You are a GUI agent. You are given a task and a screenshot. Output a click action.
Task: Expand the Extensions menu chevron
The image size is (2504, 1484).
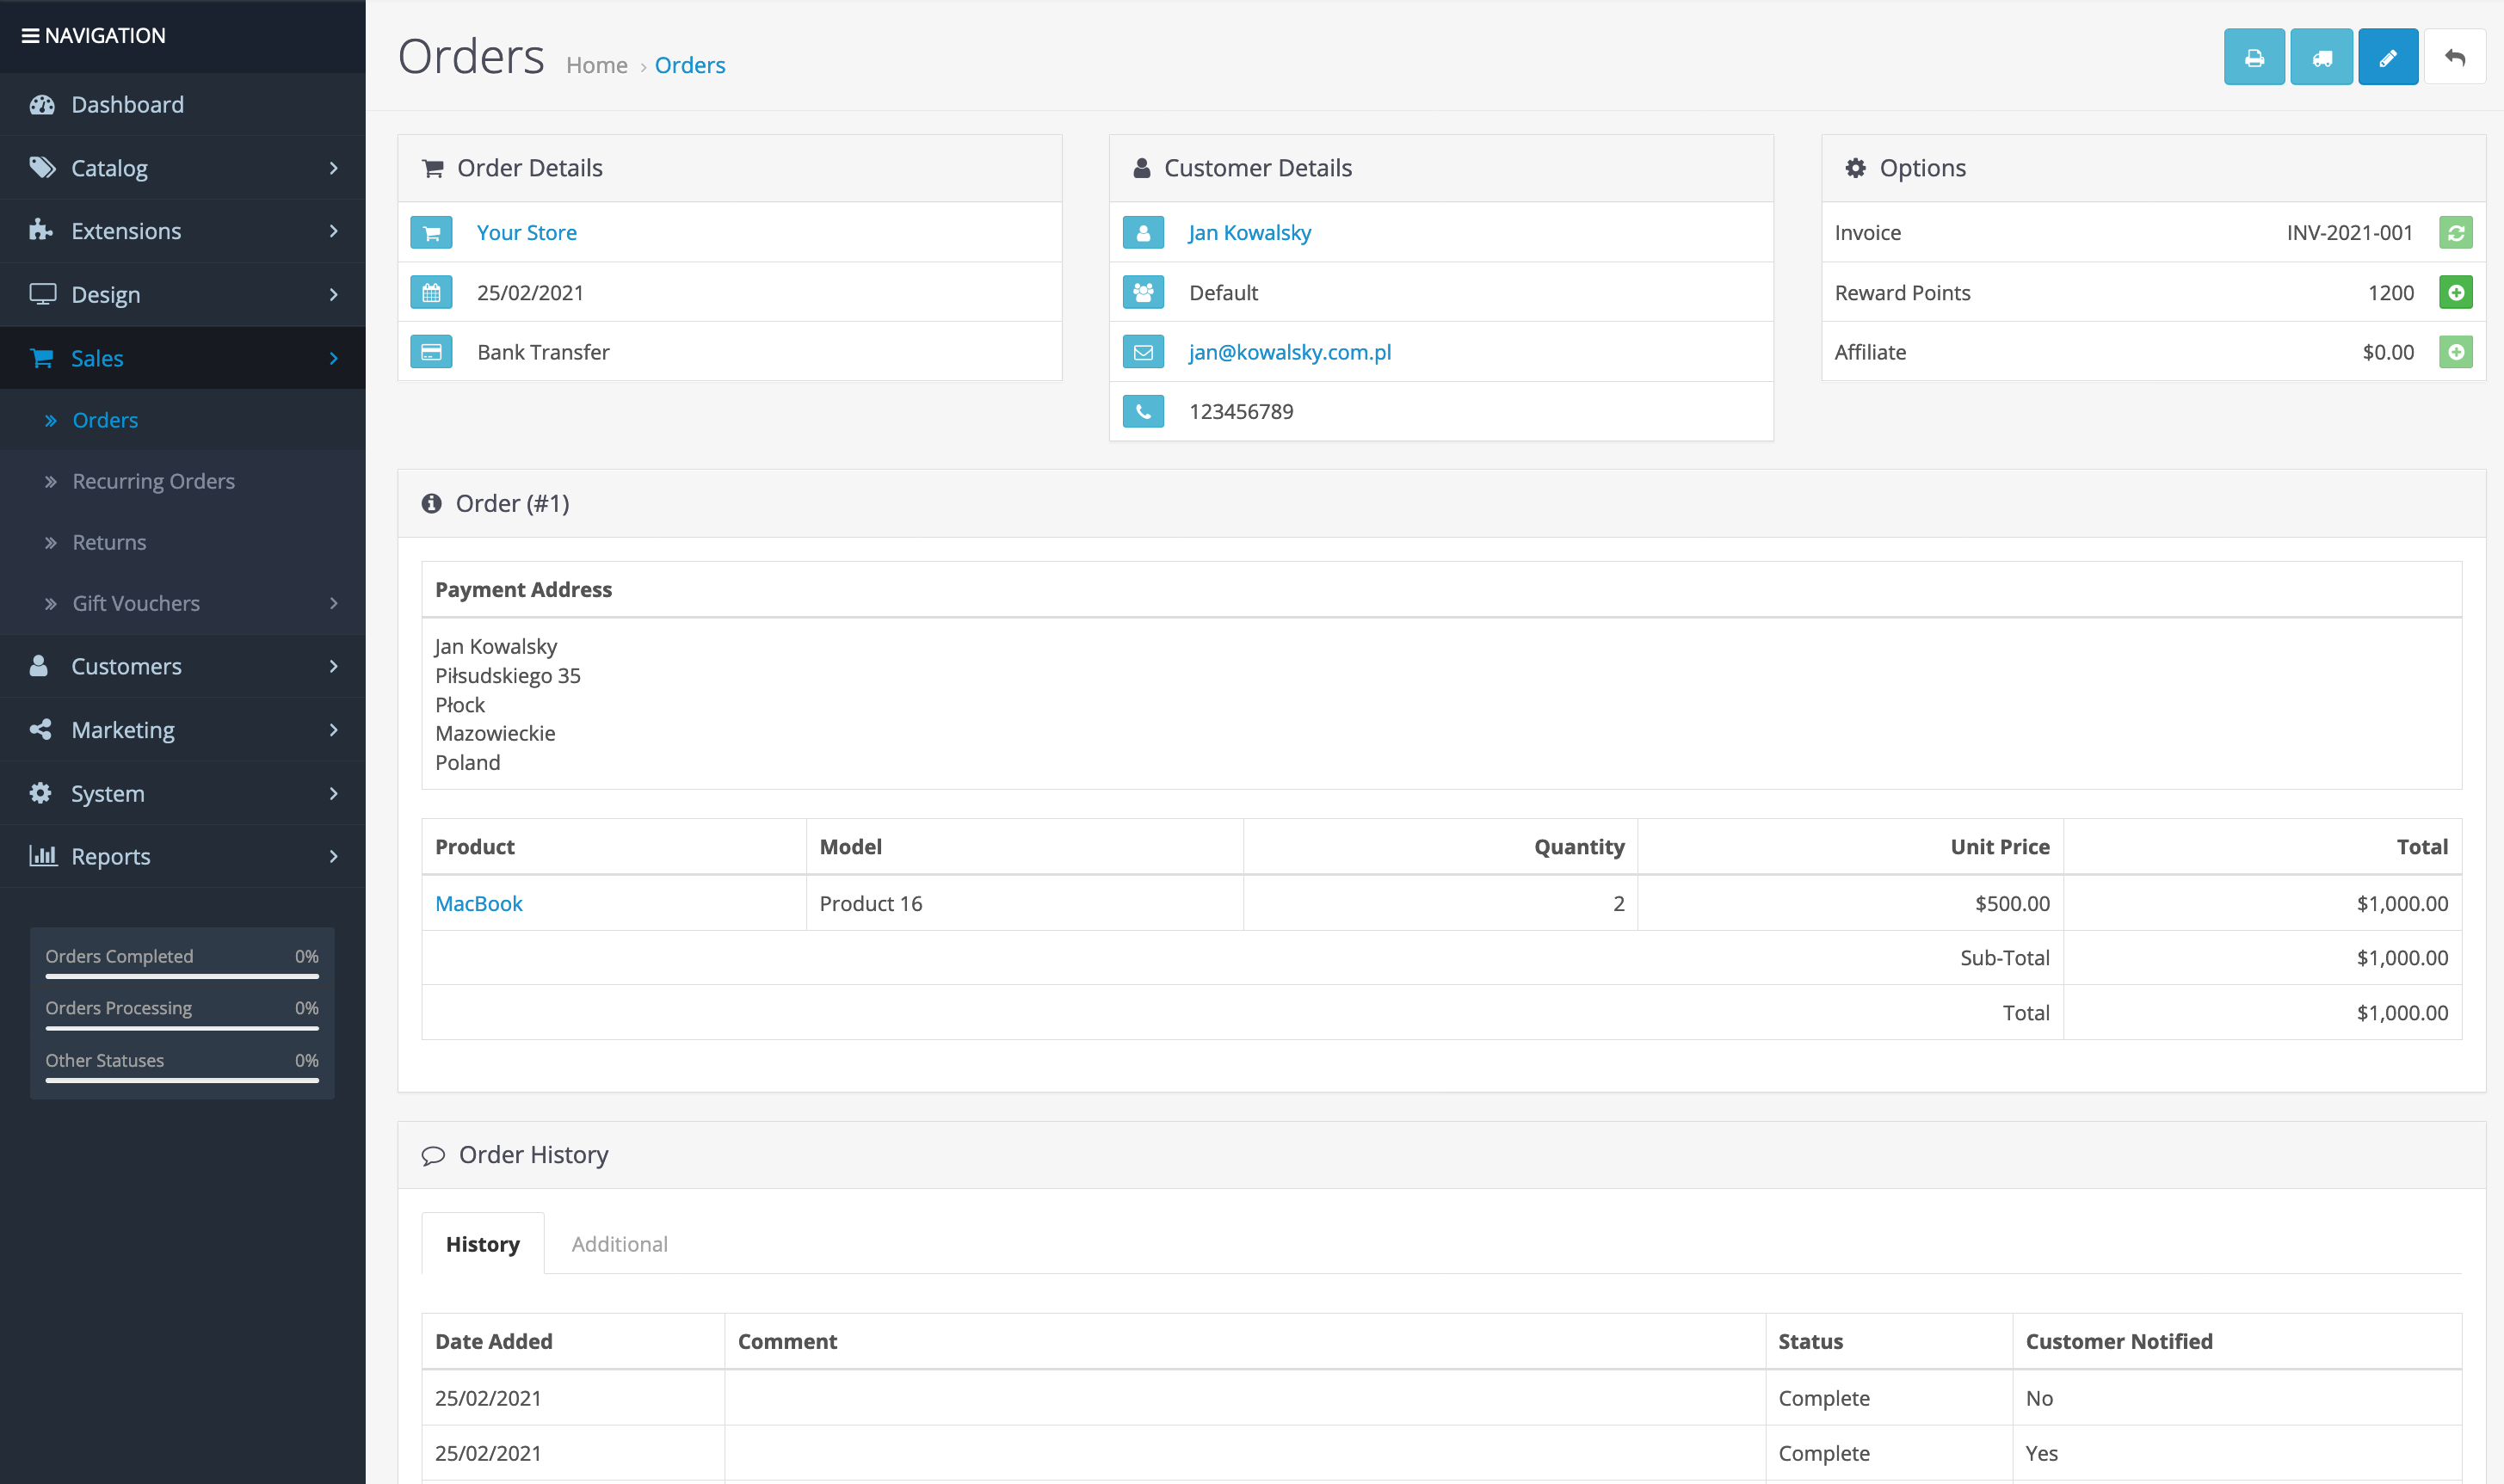[334, 231]
